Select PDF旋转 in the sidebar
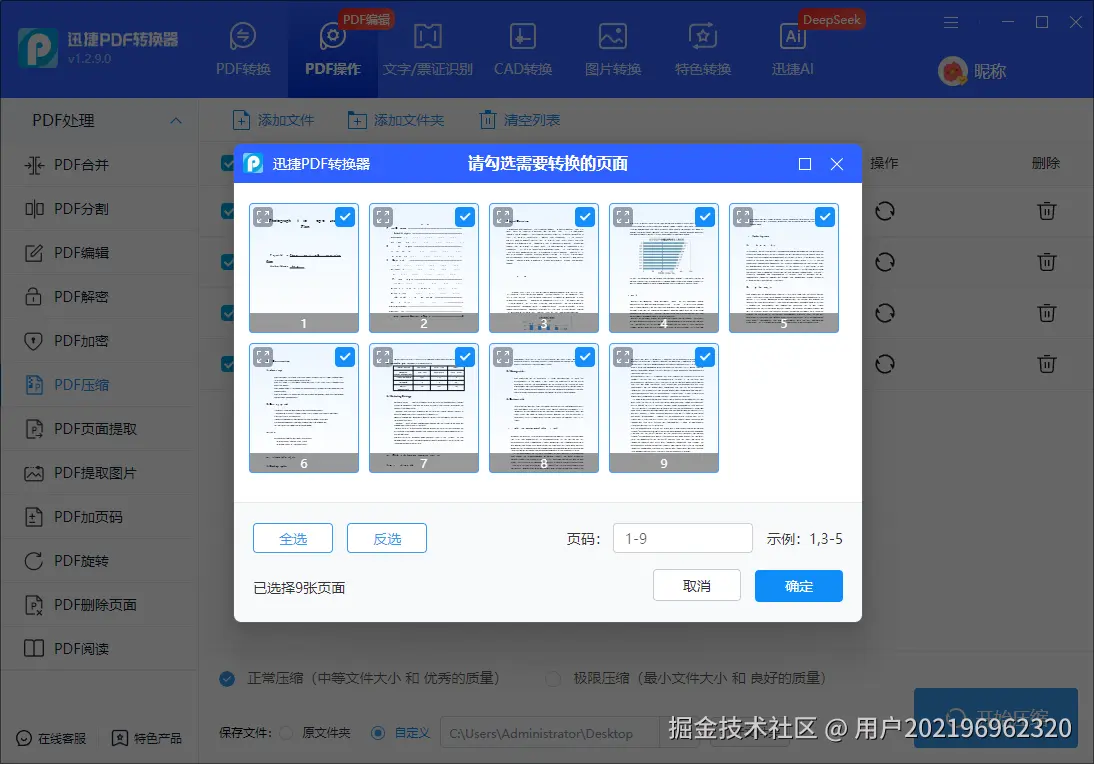 coord(99,560)
